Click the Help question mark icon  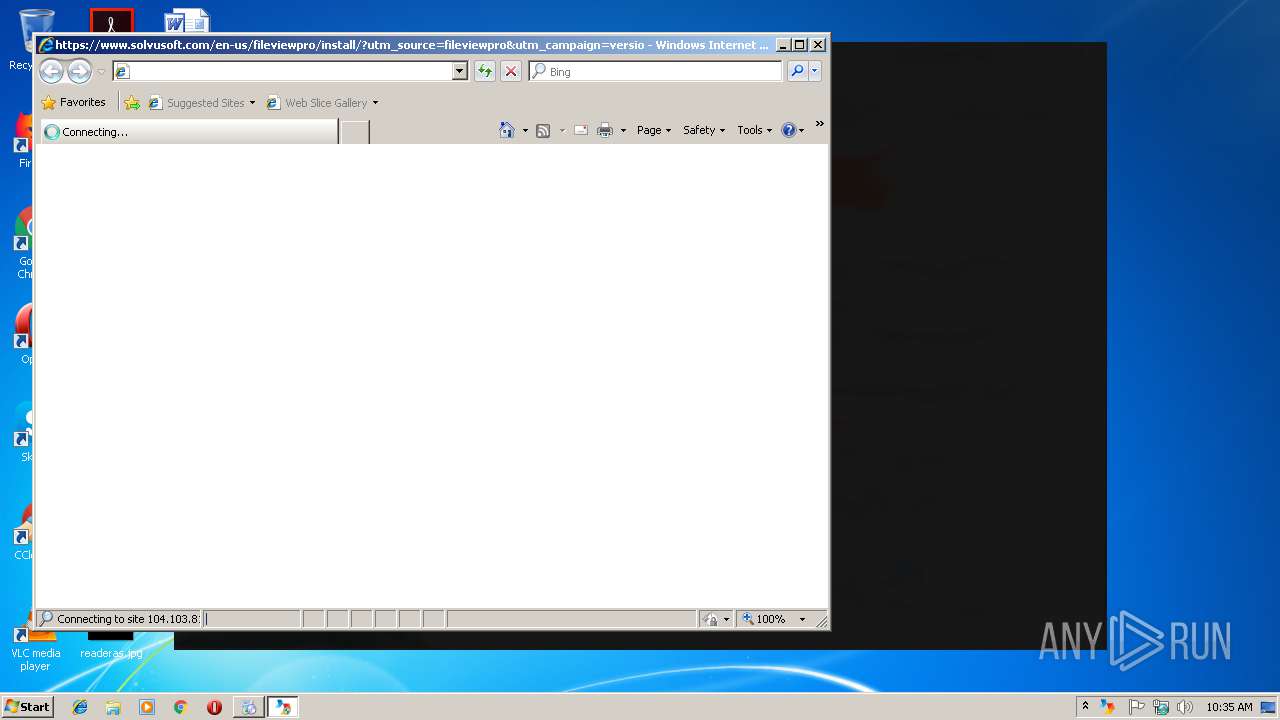coord(789,130)
